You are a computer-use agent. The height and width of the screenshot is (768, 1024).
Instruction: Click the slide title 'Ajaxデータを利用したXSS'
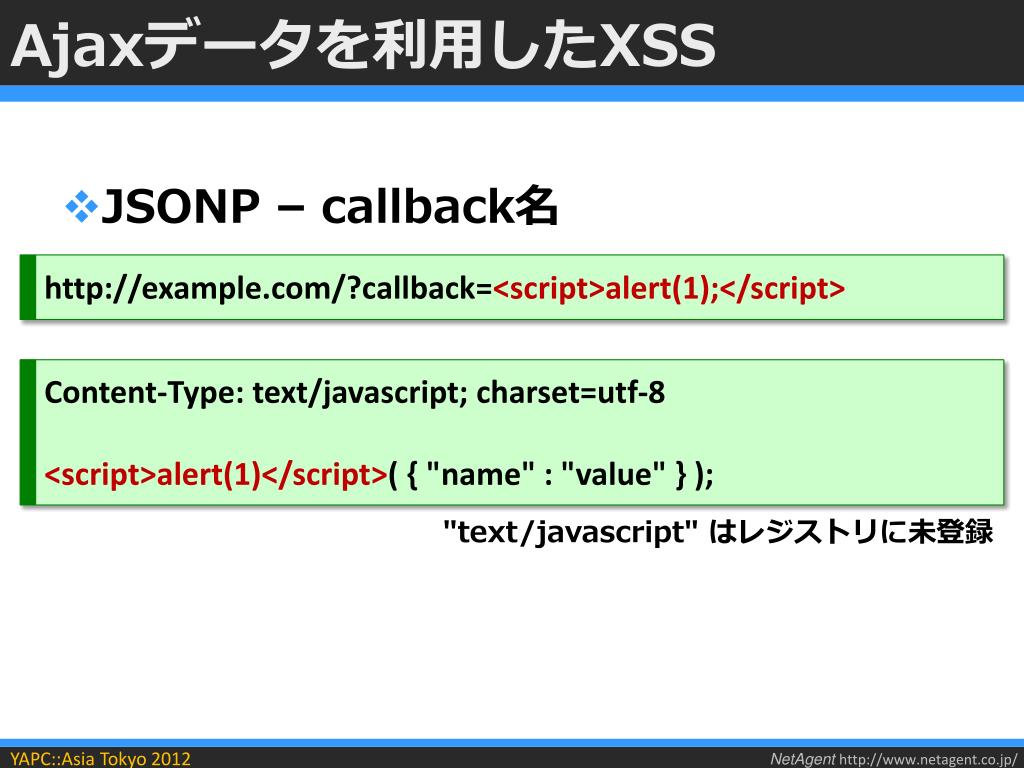pos(363,46)
